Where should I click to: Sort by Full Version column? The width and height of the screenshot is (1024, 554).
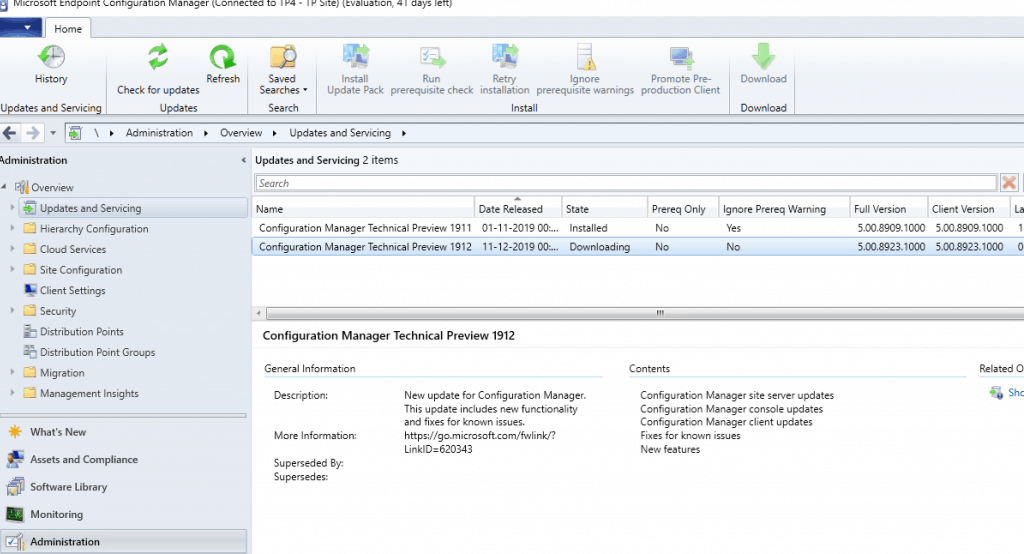pos(889,209)
